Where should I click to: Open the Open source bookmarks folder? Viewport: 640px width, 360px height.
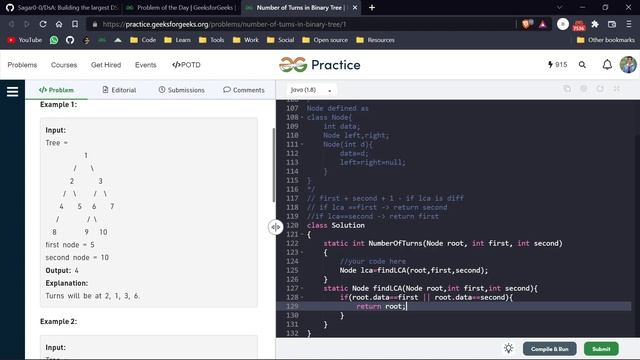pyautogui.click(x=325, y=40)
